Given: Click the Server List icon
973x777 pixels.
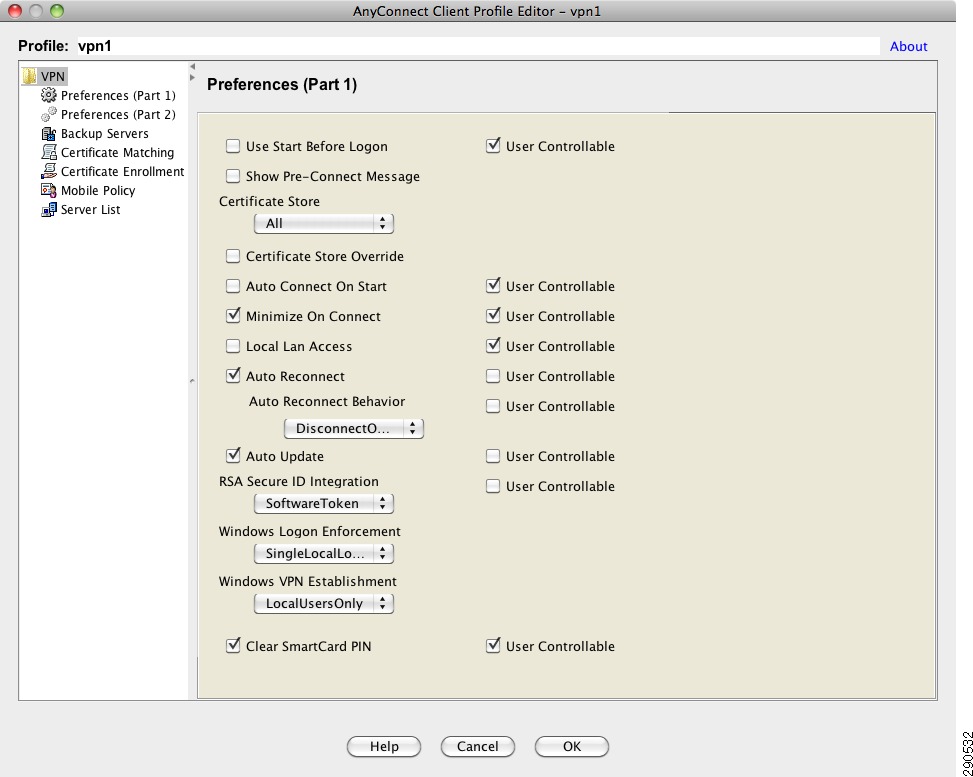Looking at the screenshot, I should pos(48,210).
